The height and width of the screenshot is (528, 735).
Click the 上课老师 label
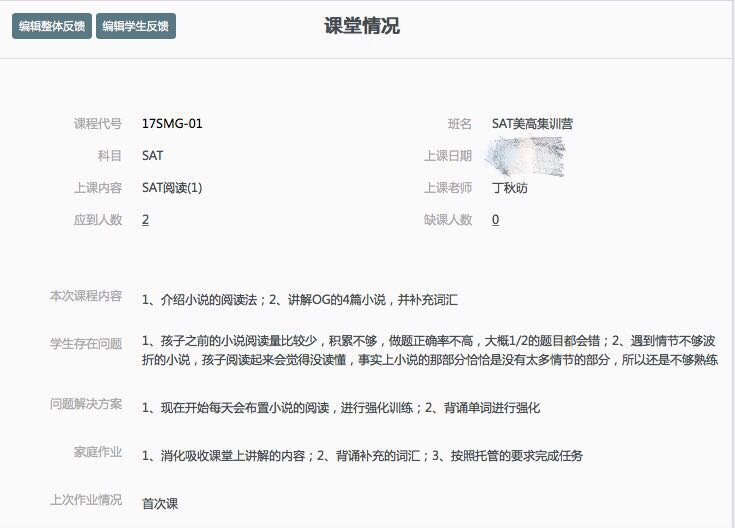(448, 188)
